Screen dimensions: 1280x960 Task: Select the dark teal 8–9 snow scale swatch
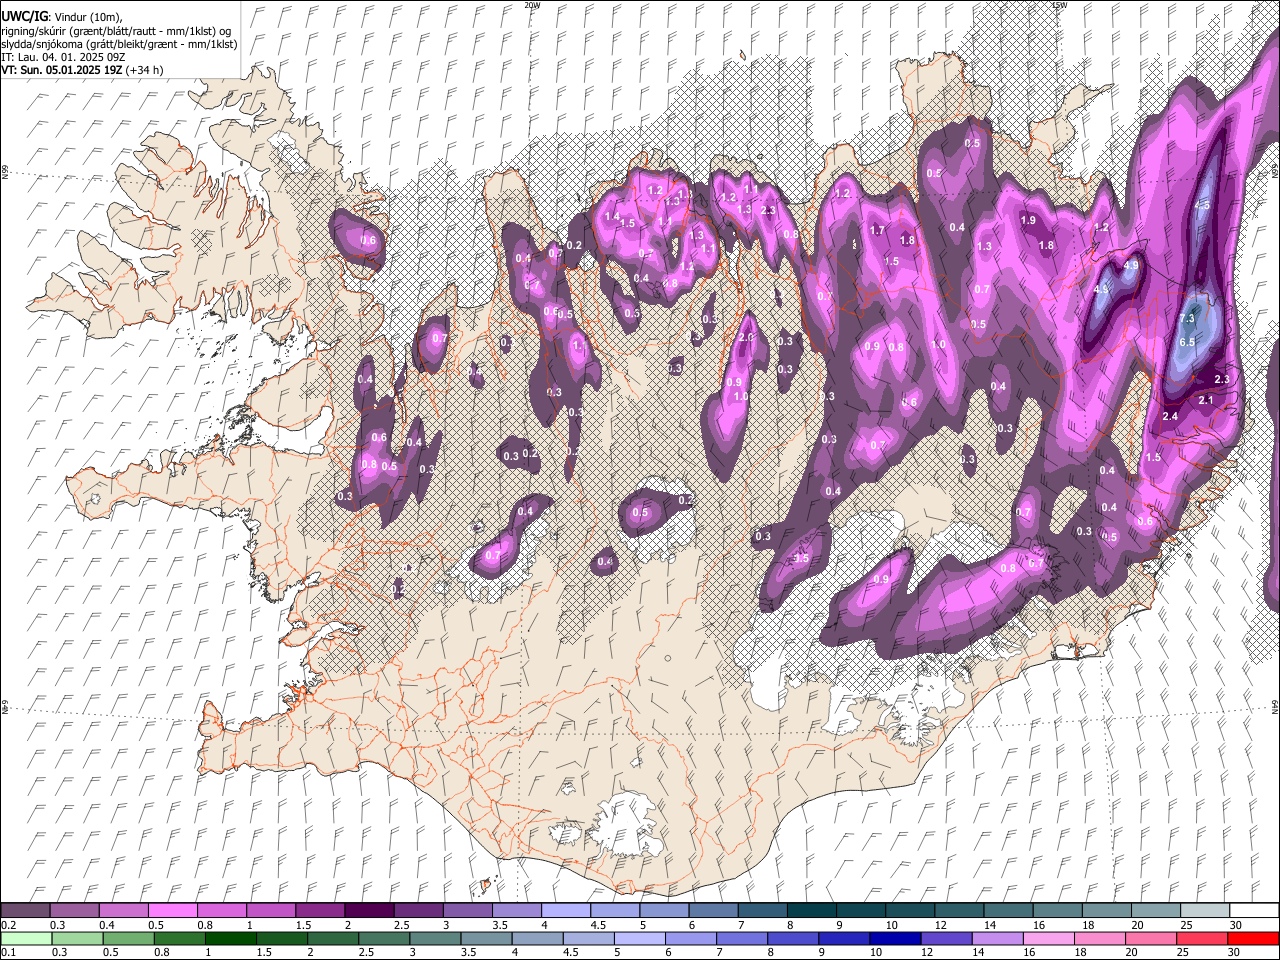click(x=810, y=911)
